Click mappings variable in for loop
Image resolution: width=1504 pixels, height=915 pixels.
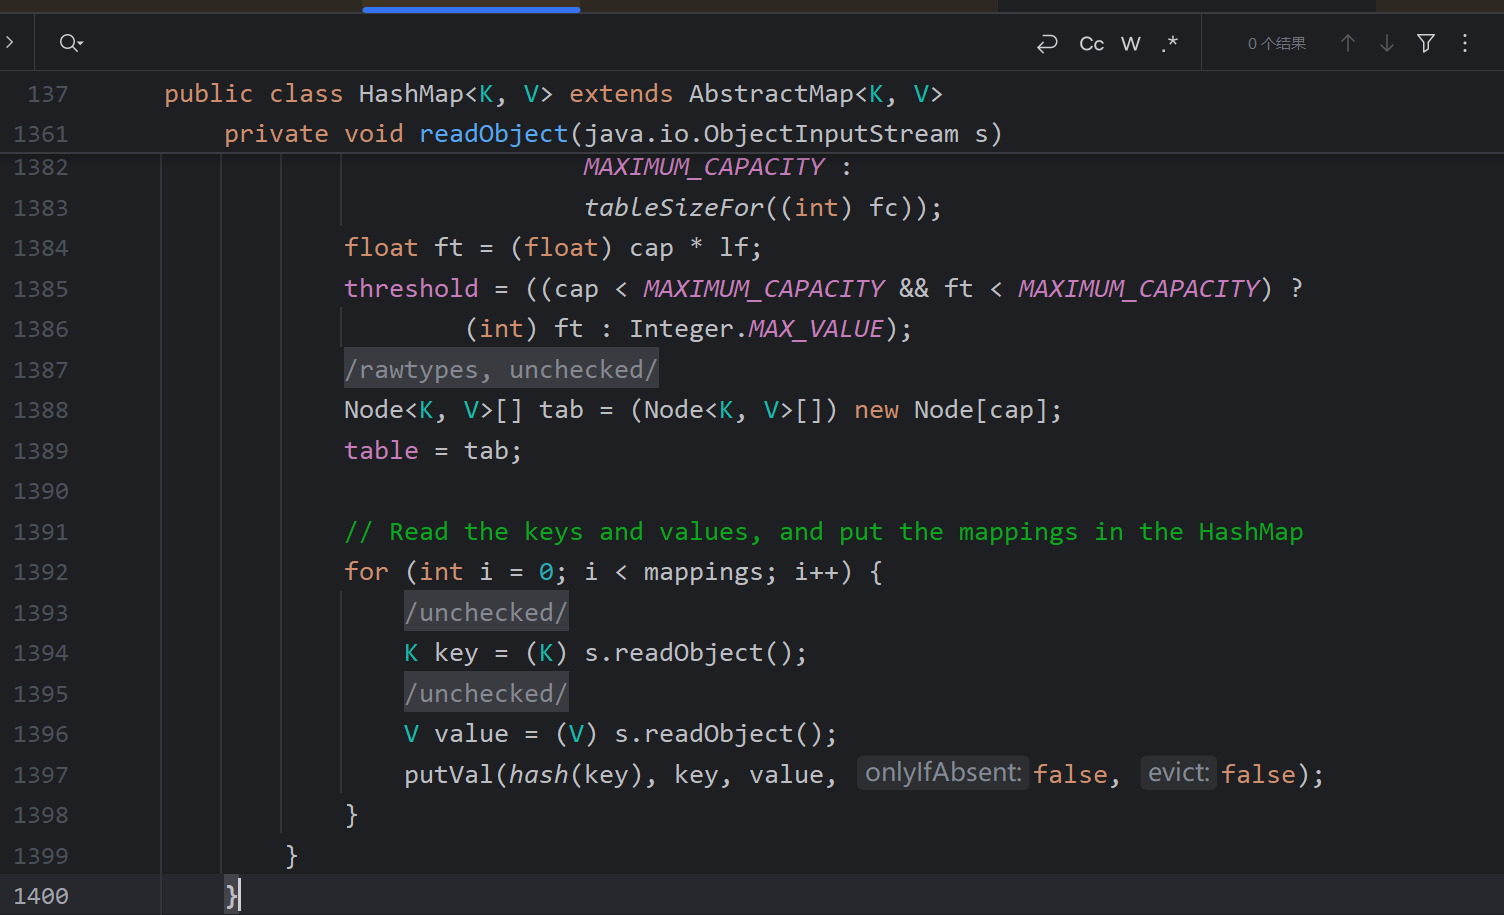pyautogui.click(x=703, y=572)
